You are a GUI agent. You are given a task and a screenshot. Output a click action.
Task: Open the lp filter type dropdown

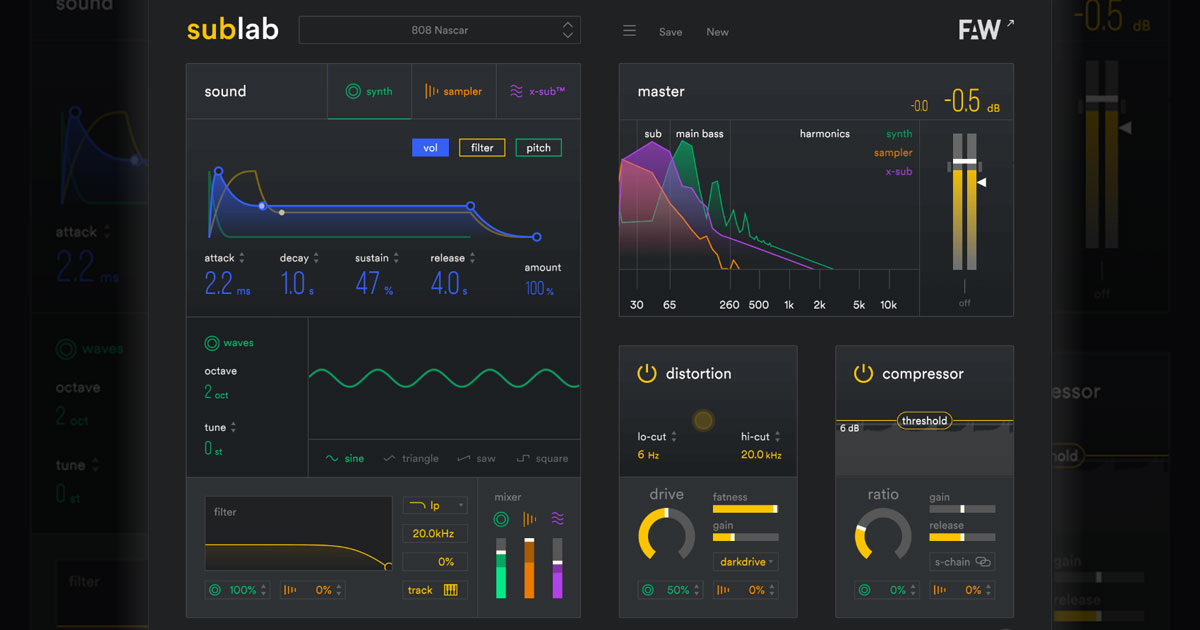[x=435, y=506]
